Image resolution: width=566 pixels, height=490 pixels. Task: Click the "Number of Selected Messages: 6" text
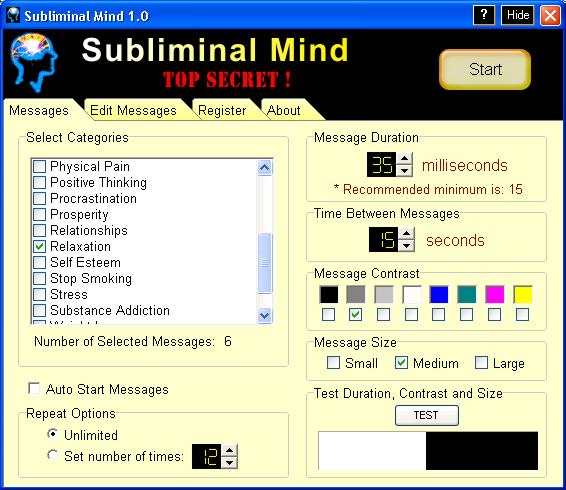coord(133,341)
